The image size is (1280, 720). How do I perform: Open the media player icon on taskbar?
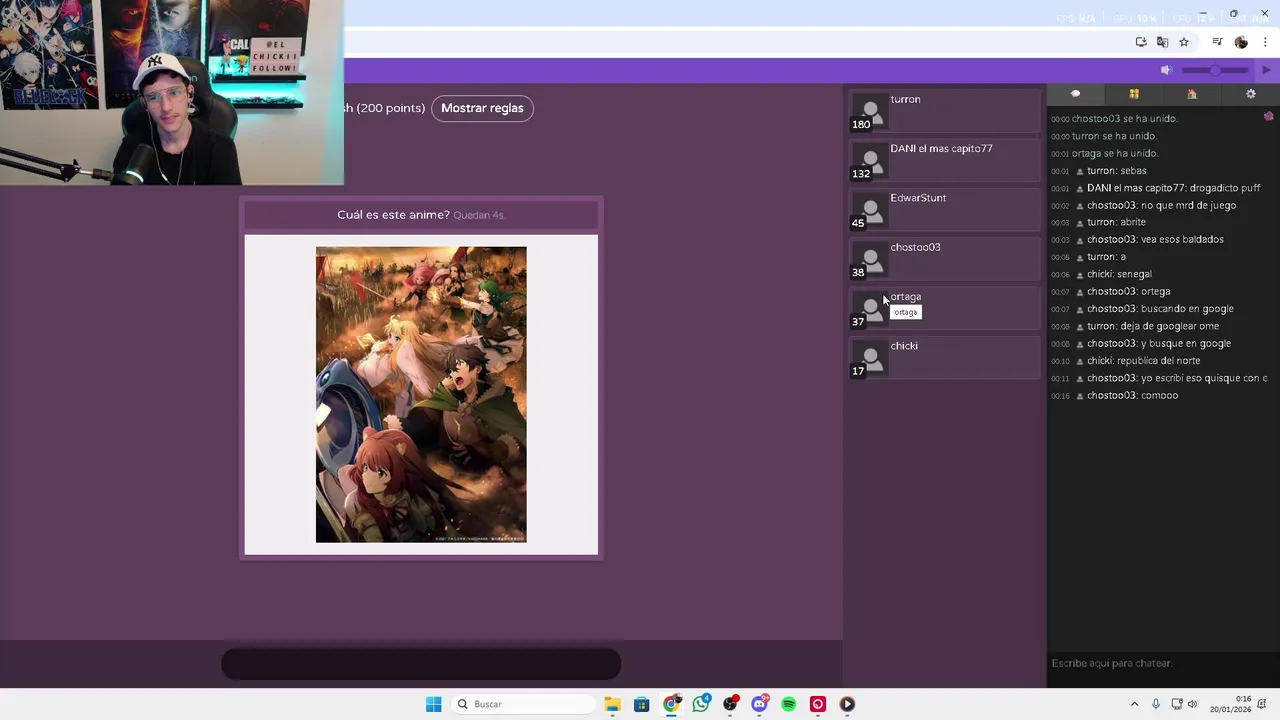point(847,704)
